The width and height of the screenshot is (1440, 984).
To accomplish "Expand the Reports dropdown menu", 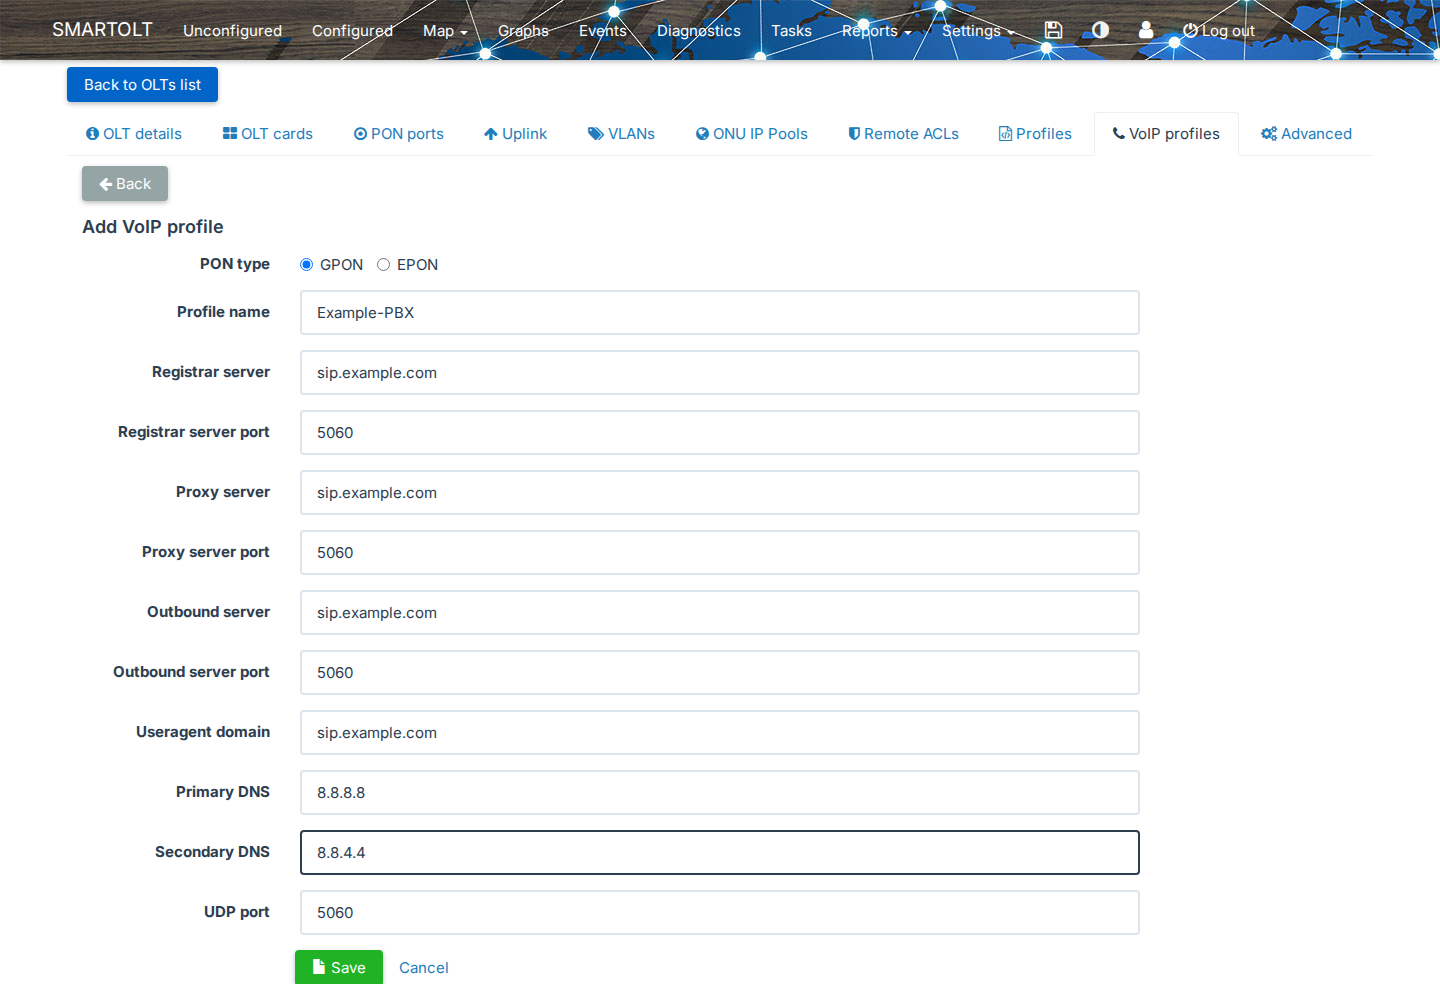I will [x=877, y=31].
